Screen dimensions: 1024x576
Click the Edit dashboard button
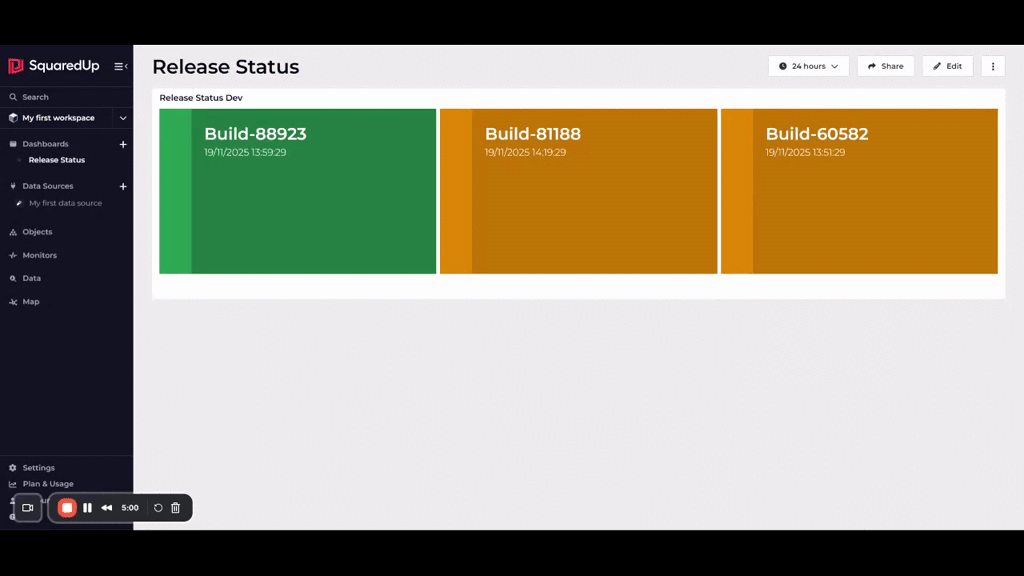click(x=947, y=66)
